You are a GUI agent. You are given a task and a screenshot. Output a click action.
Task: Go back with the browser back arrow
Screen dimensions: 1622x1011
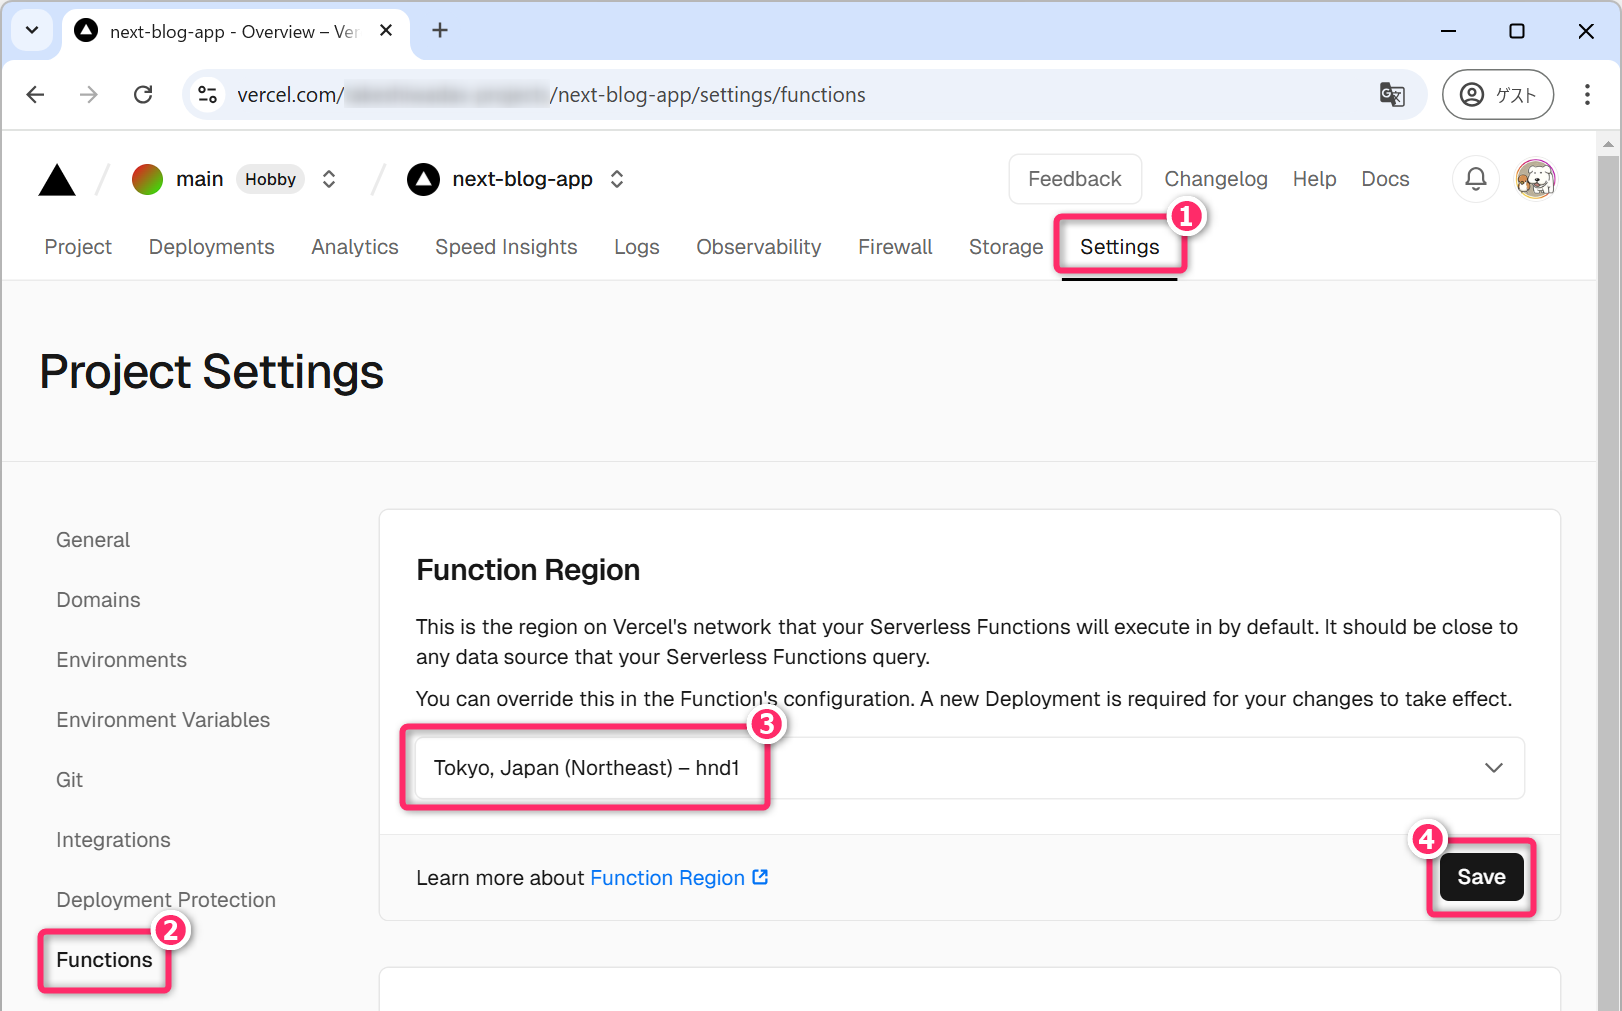pos(36,95)
